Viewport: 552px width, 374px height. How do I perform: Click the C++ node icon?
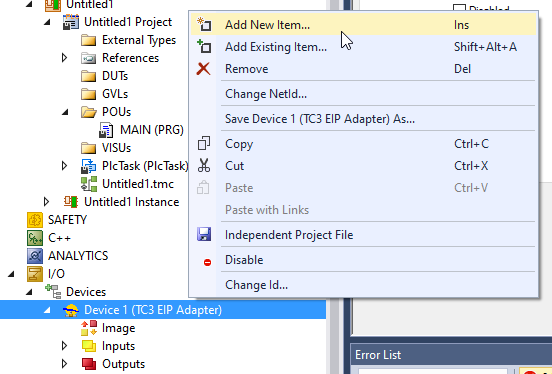pyautogui.click(x=34, y=238)
